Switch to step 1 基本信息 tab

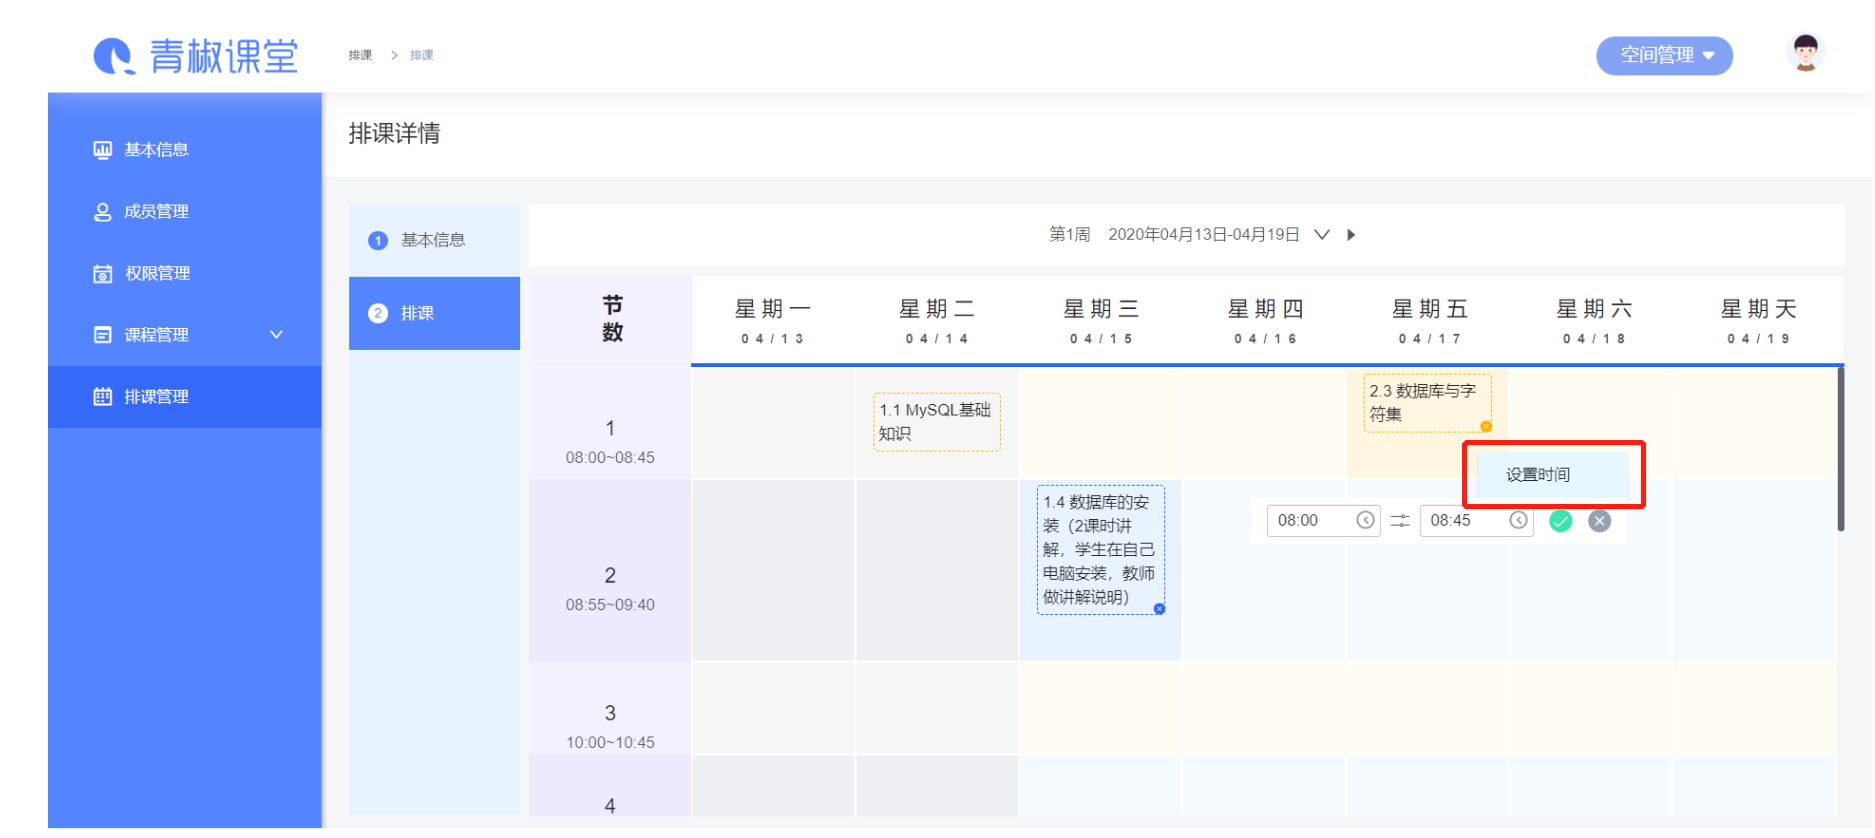[434, 240]
